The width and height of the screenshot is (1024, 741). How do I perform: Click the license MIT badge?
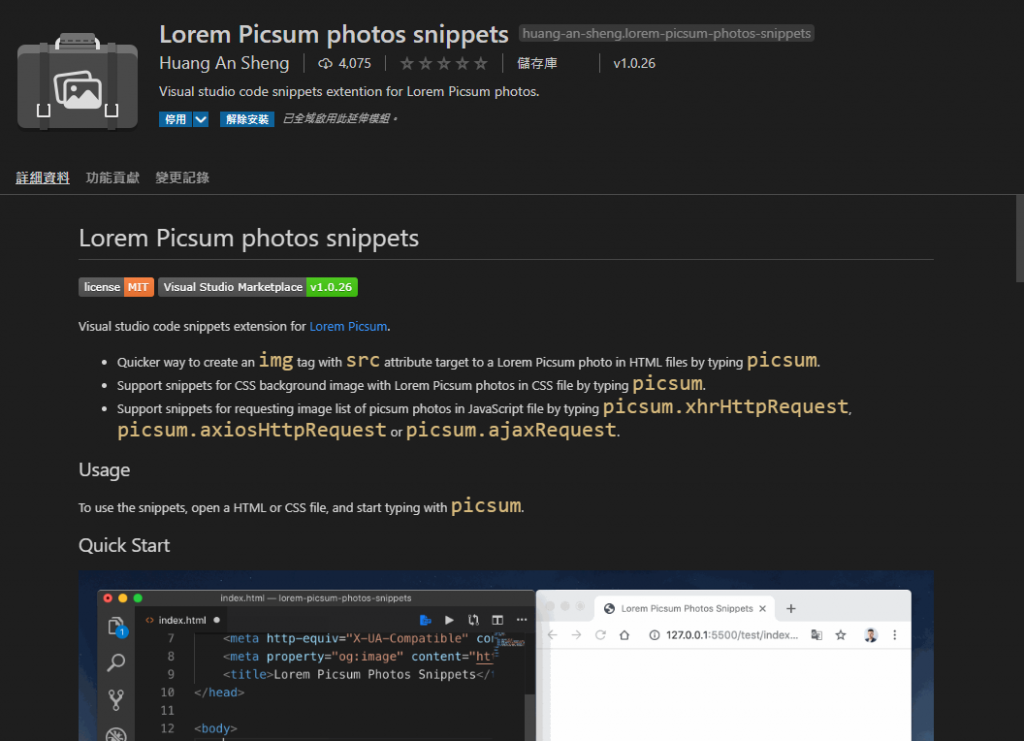point(116,287)
